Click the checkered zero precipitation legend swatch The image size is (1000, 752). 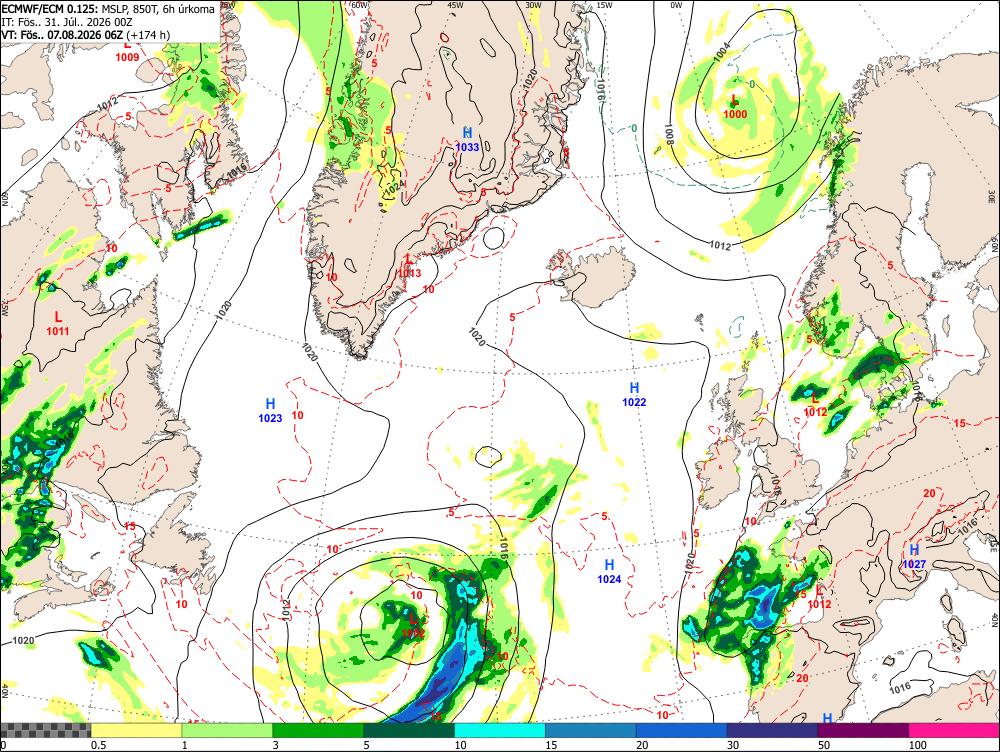click(46, 730)
